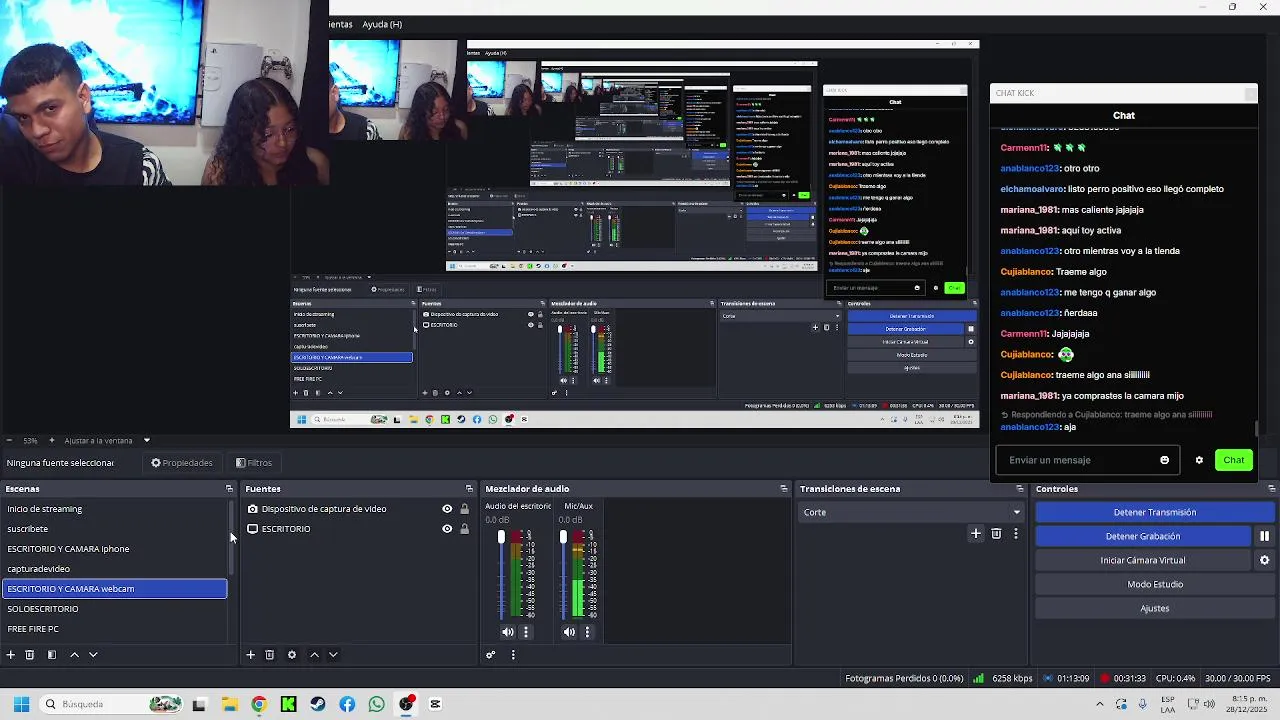The height and width of the screenshot is (720, 1280).
Task: Open Windows Start menu
Action: (21, 704)
